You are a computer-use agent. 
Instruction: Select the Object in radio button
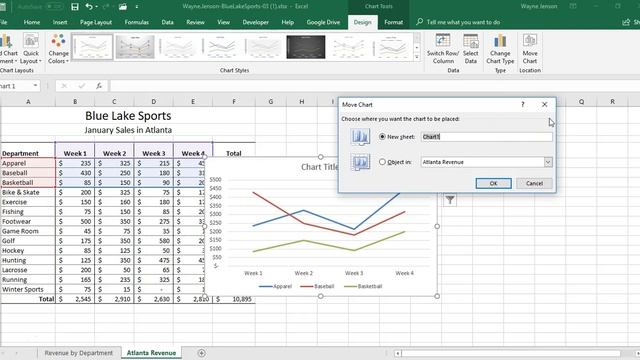(x=382, y=162)
